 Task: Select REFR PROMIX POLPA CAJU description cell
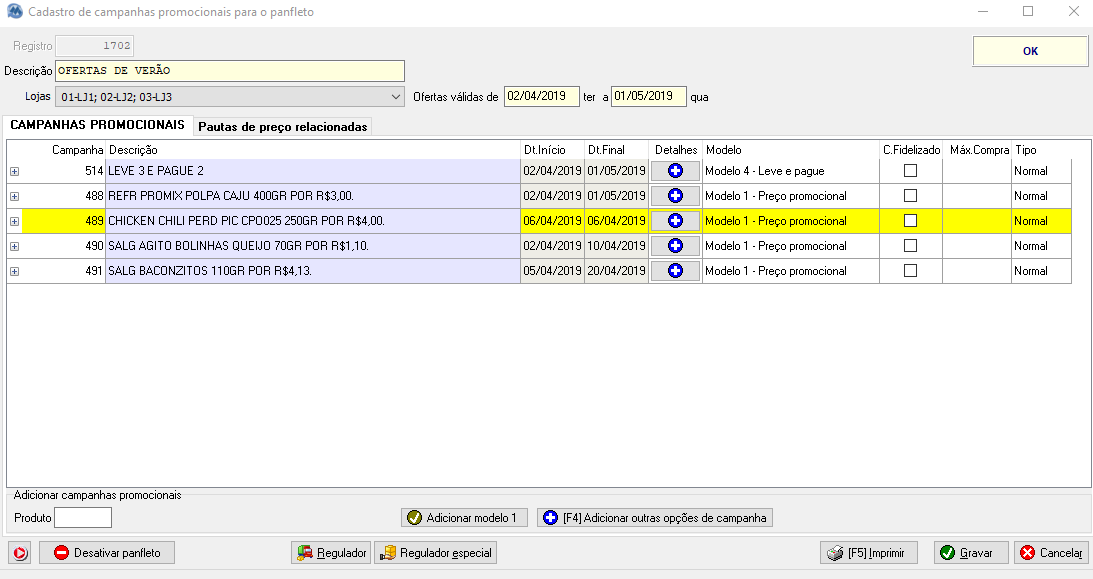[313, 196]
